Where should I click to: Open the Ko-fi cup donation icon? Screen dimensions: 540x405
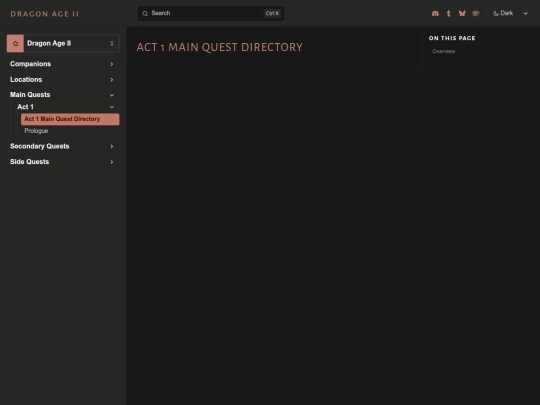pyautogui.click(x=476, y=13)
